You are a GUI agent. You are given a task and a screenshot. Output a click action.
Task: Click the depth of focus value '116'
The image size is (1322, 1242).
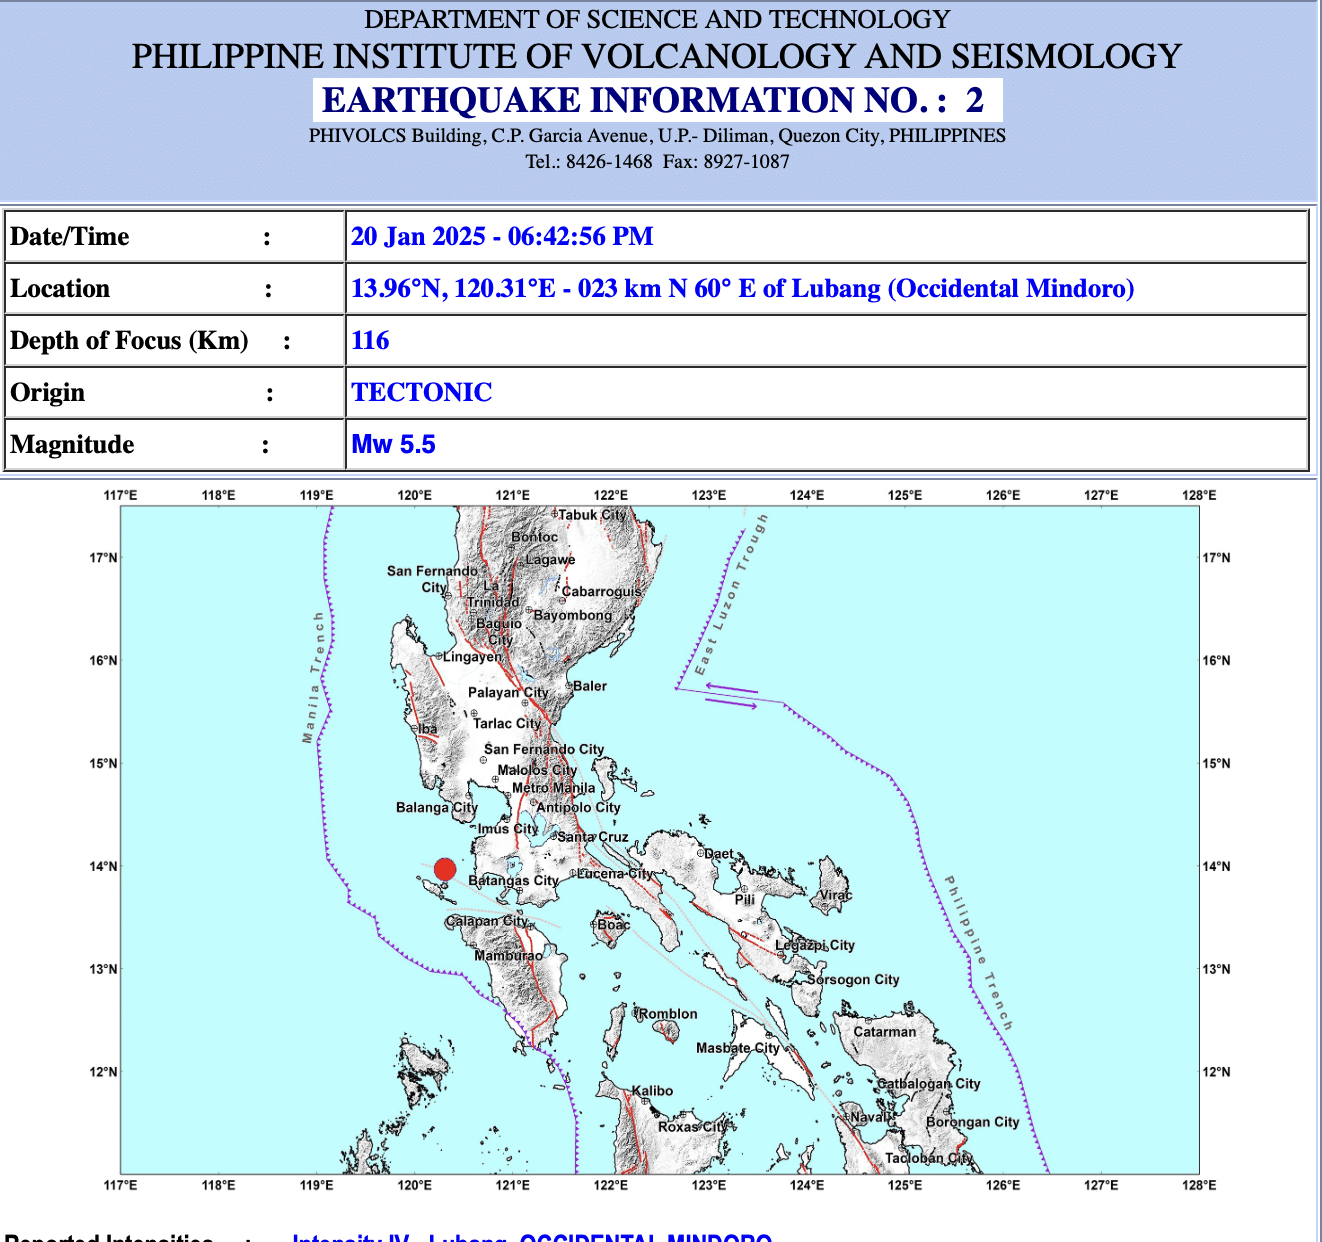pyautogui.click(x=370, y=341)
